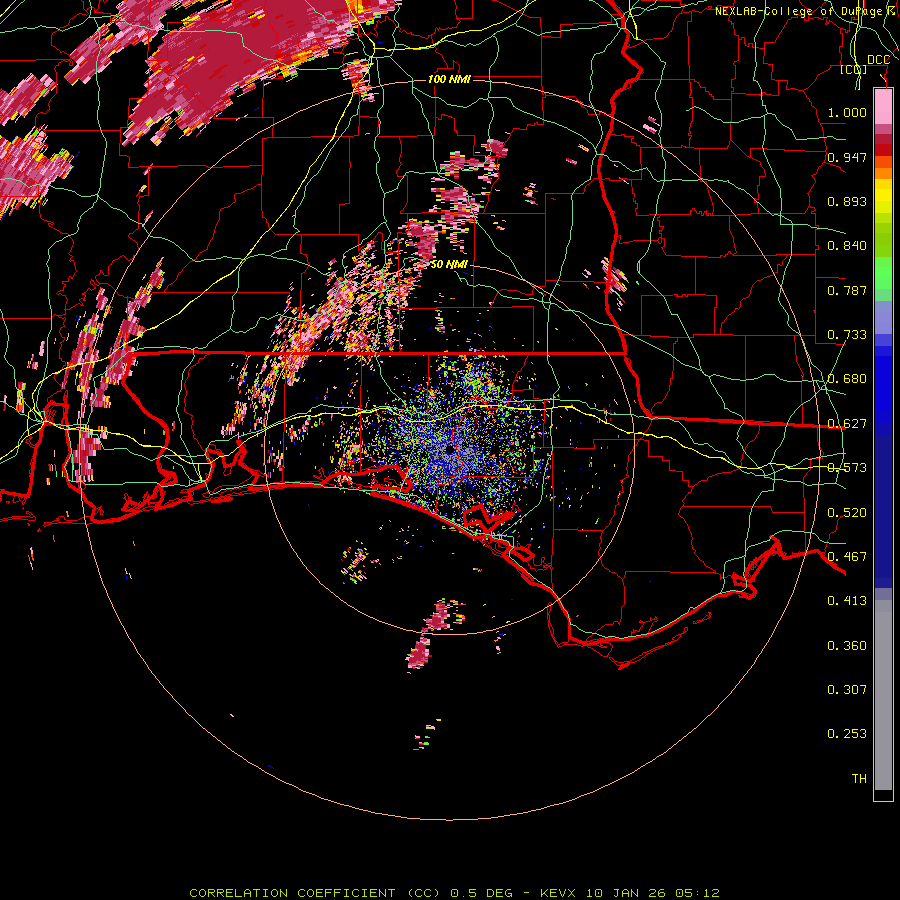The image size is (900, 900).
Task: Select the 0.733 scale value
Action: coord(847,335)
